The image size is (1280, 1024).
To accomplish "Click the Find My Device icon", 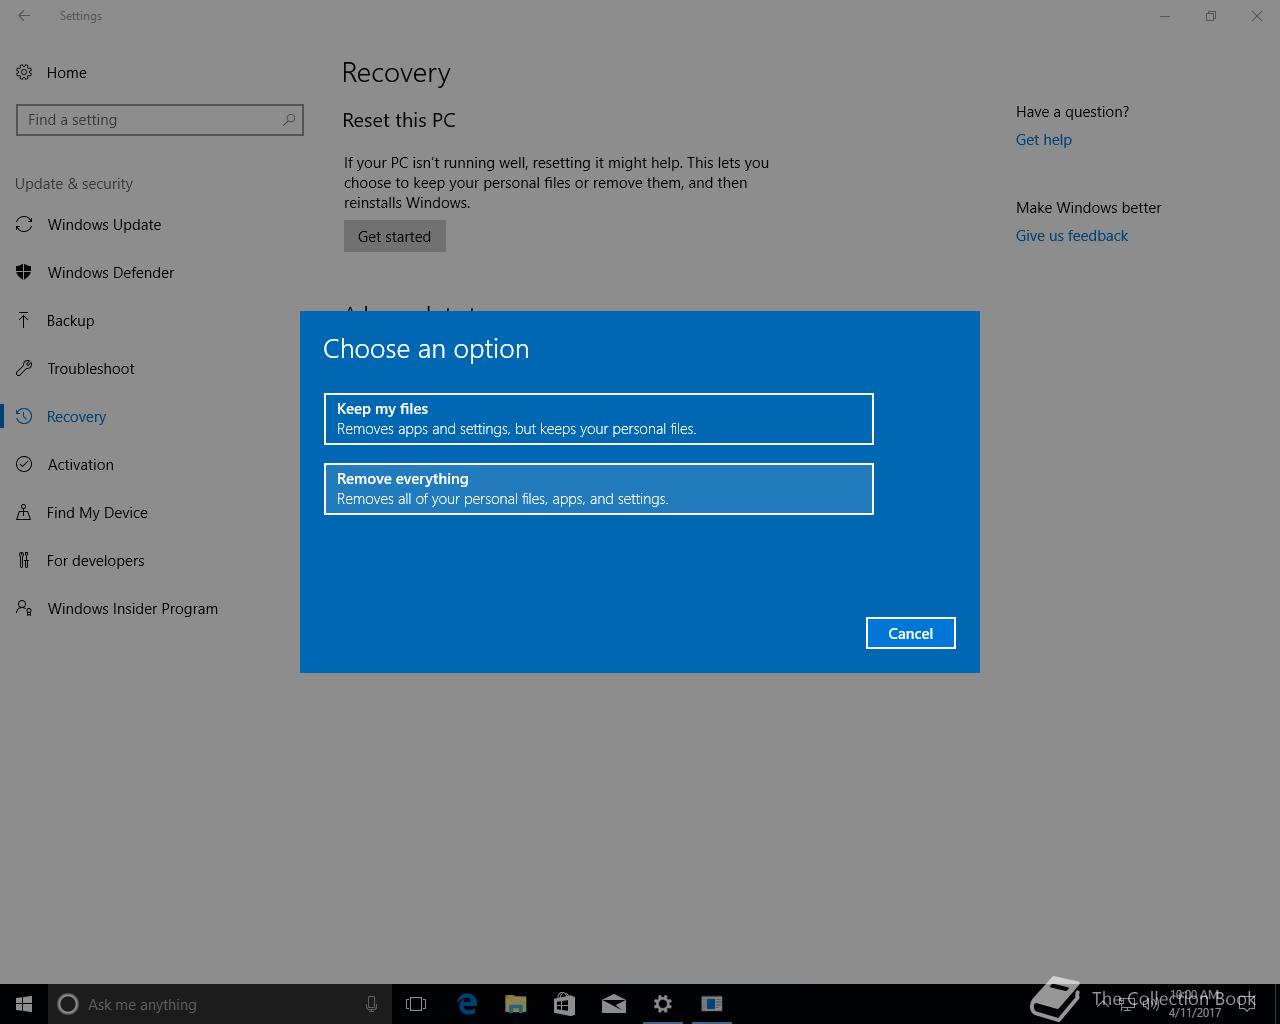I will (24, 512).
